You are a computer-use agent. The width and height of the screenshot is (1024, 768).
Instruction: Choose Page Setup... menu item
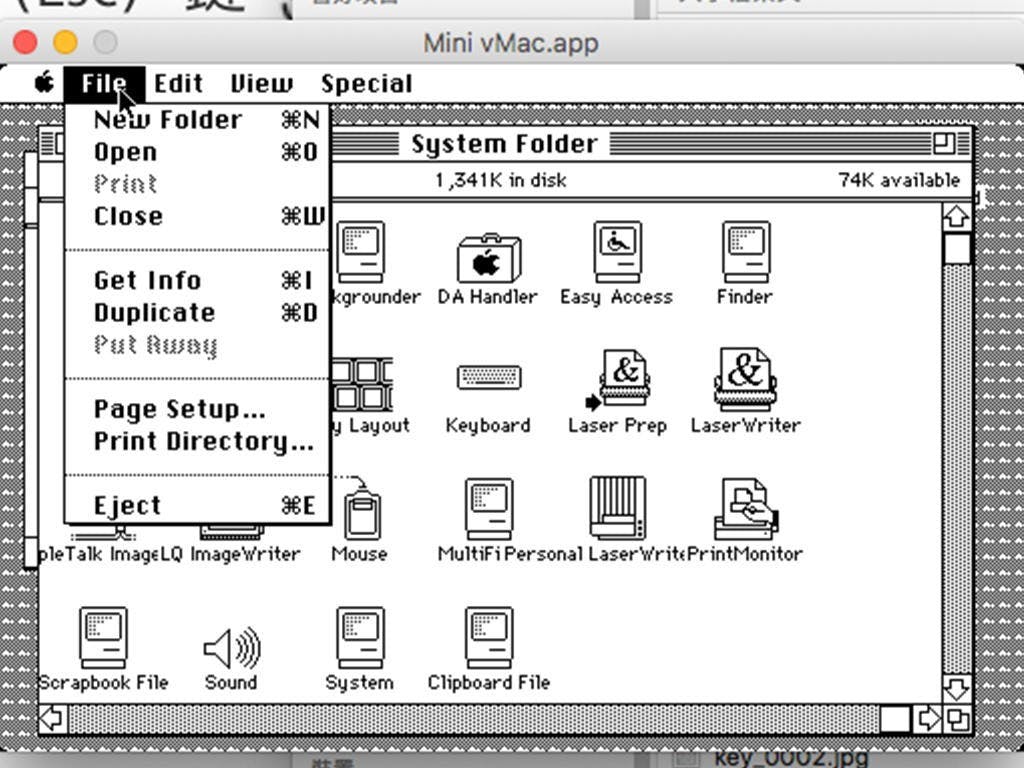tap(198, 409)
